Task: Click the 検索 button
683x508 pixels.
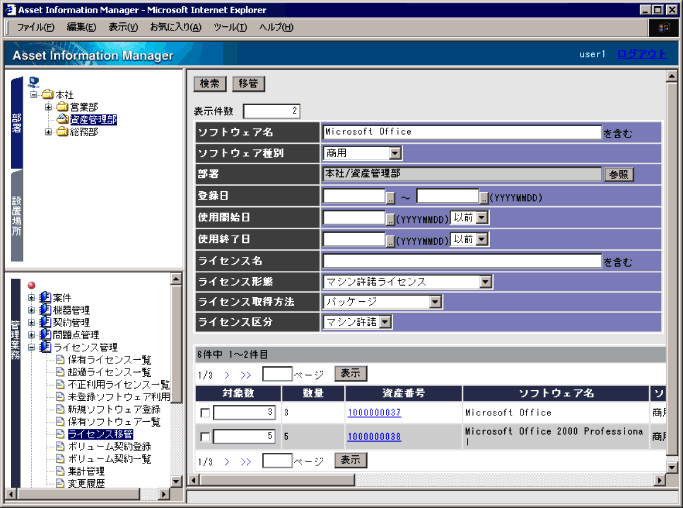Action: (x=210, y=84)
